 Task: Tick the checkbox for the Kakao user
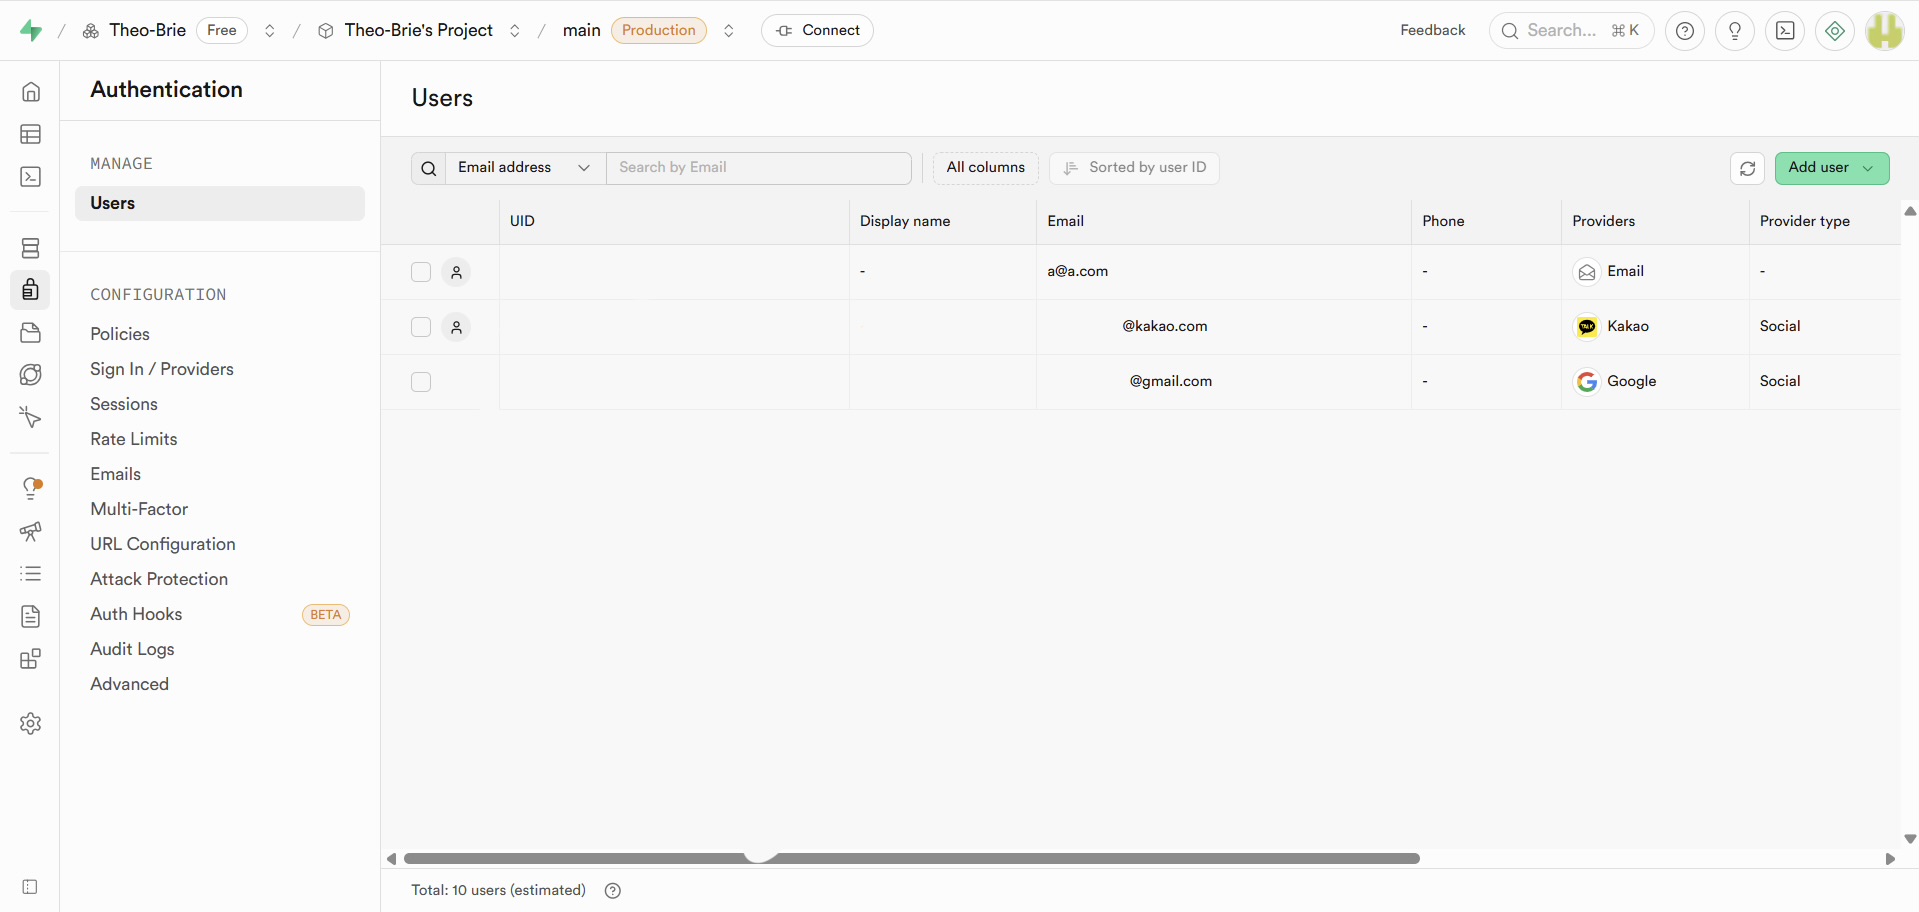coord(421,327)
